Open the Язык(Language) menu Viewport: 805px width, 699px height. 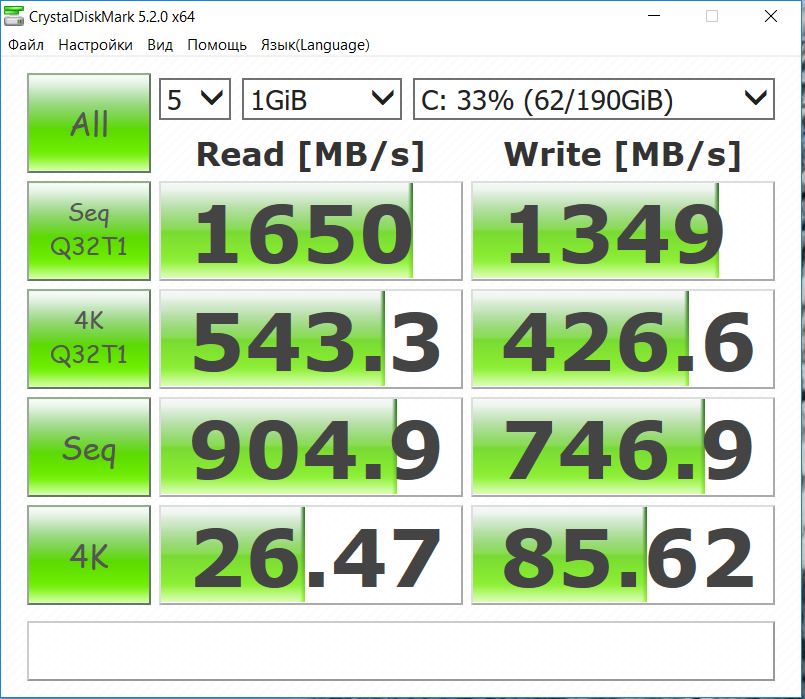[315, 45]
